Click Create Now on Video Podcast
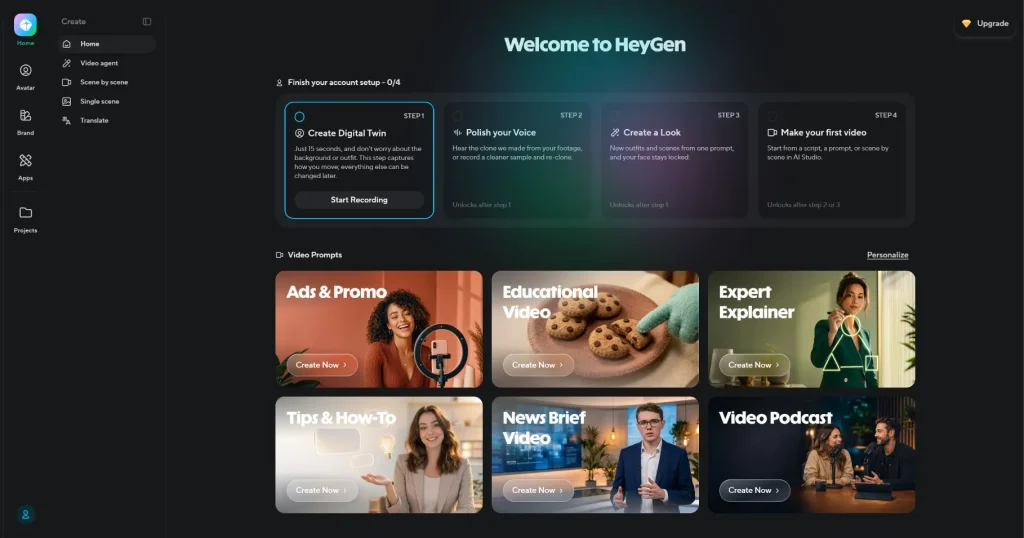This screenshot has width=1024, height=538. pyautogui.click(x=754, y=490)
